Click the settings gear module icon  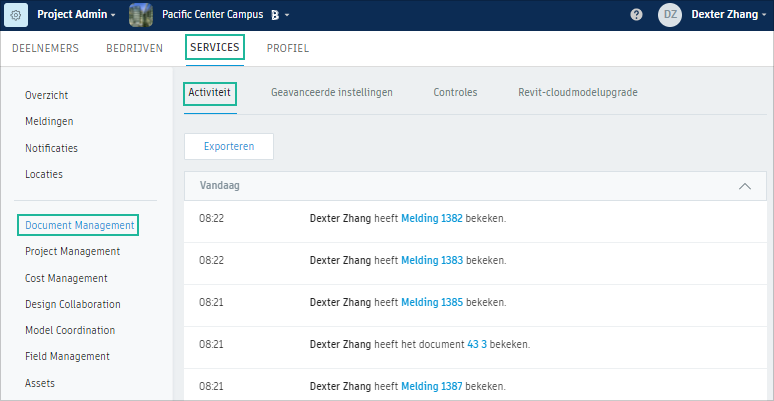click(x=16, y=15)
